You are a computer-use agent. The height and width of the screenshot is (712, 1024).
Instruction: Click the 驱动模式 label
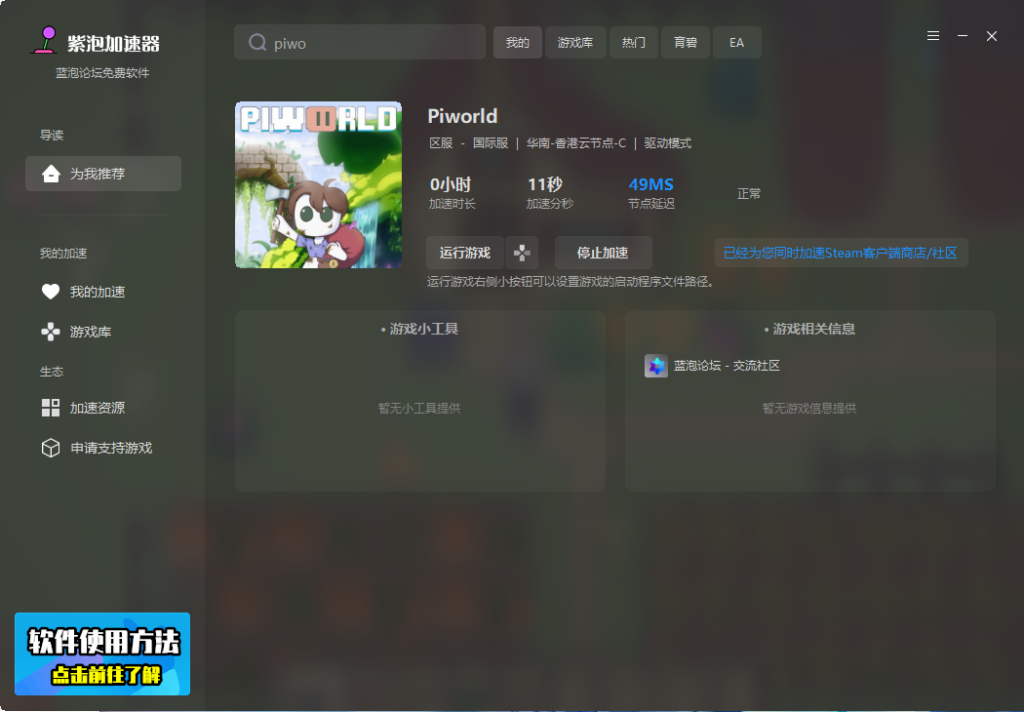668,143
